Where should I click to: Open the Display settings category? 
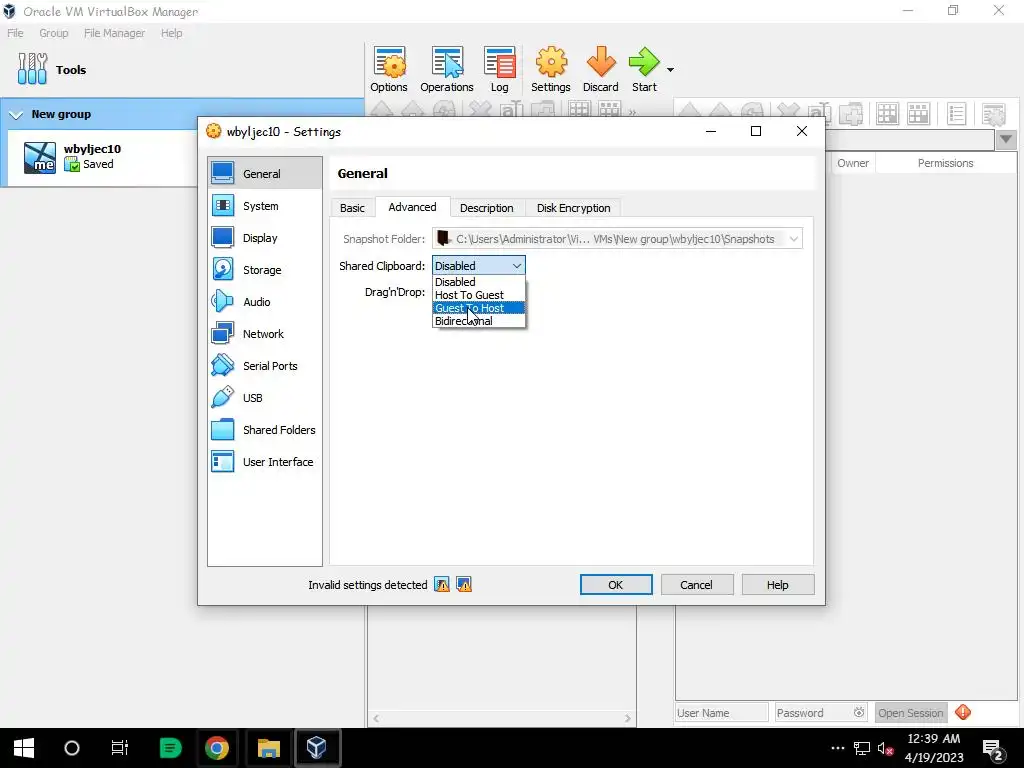click(264, 238)
